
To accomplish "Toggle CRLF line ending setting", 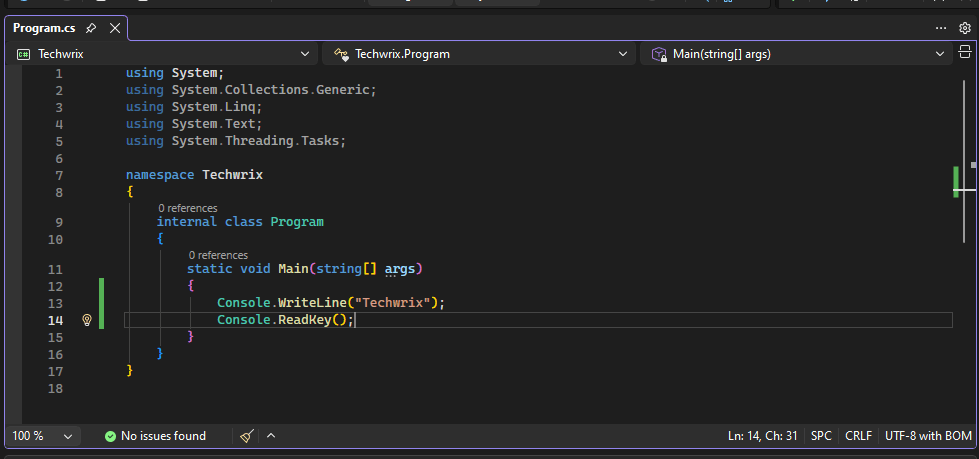I will click(858, 436).
